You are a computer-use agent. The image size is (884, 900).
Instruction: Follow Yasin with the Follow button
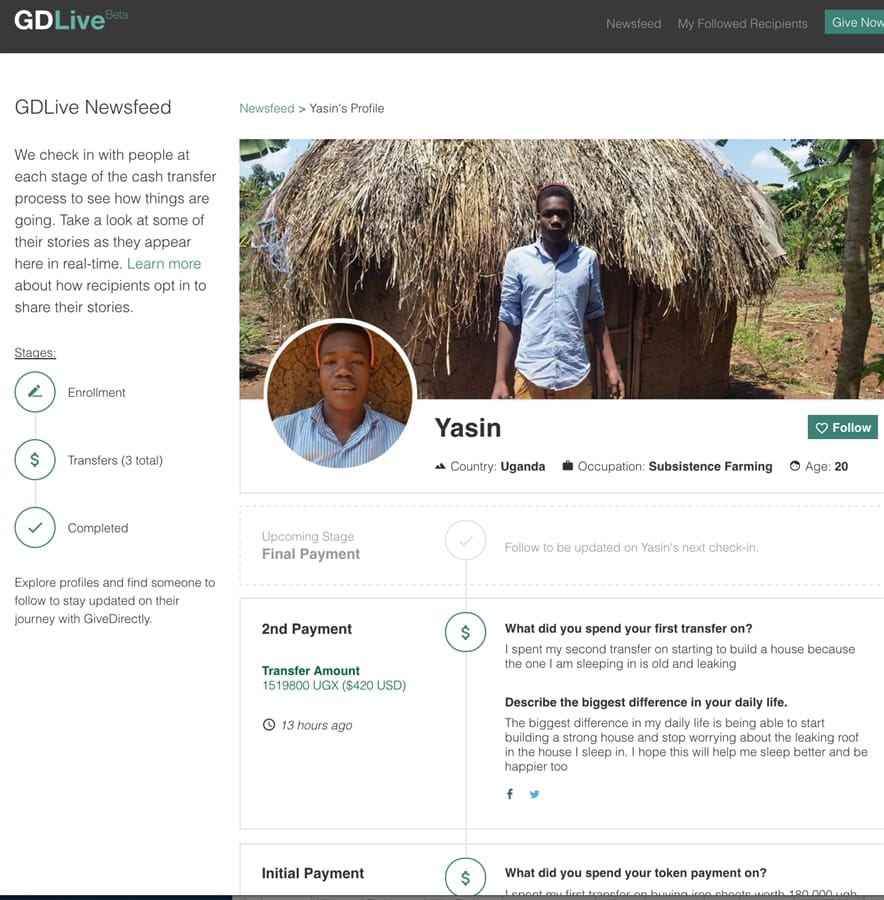pyautogui.click(x=842, y=427)
